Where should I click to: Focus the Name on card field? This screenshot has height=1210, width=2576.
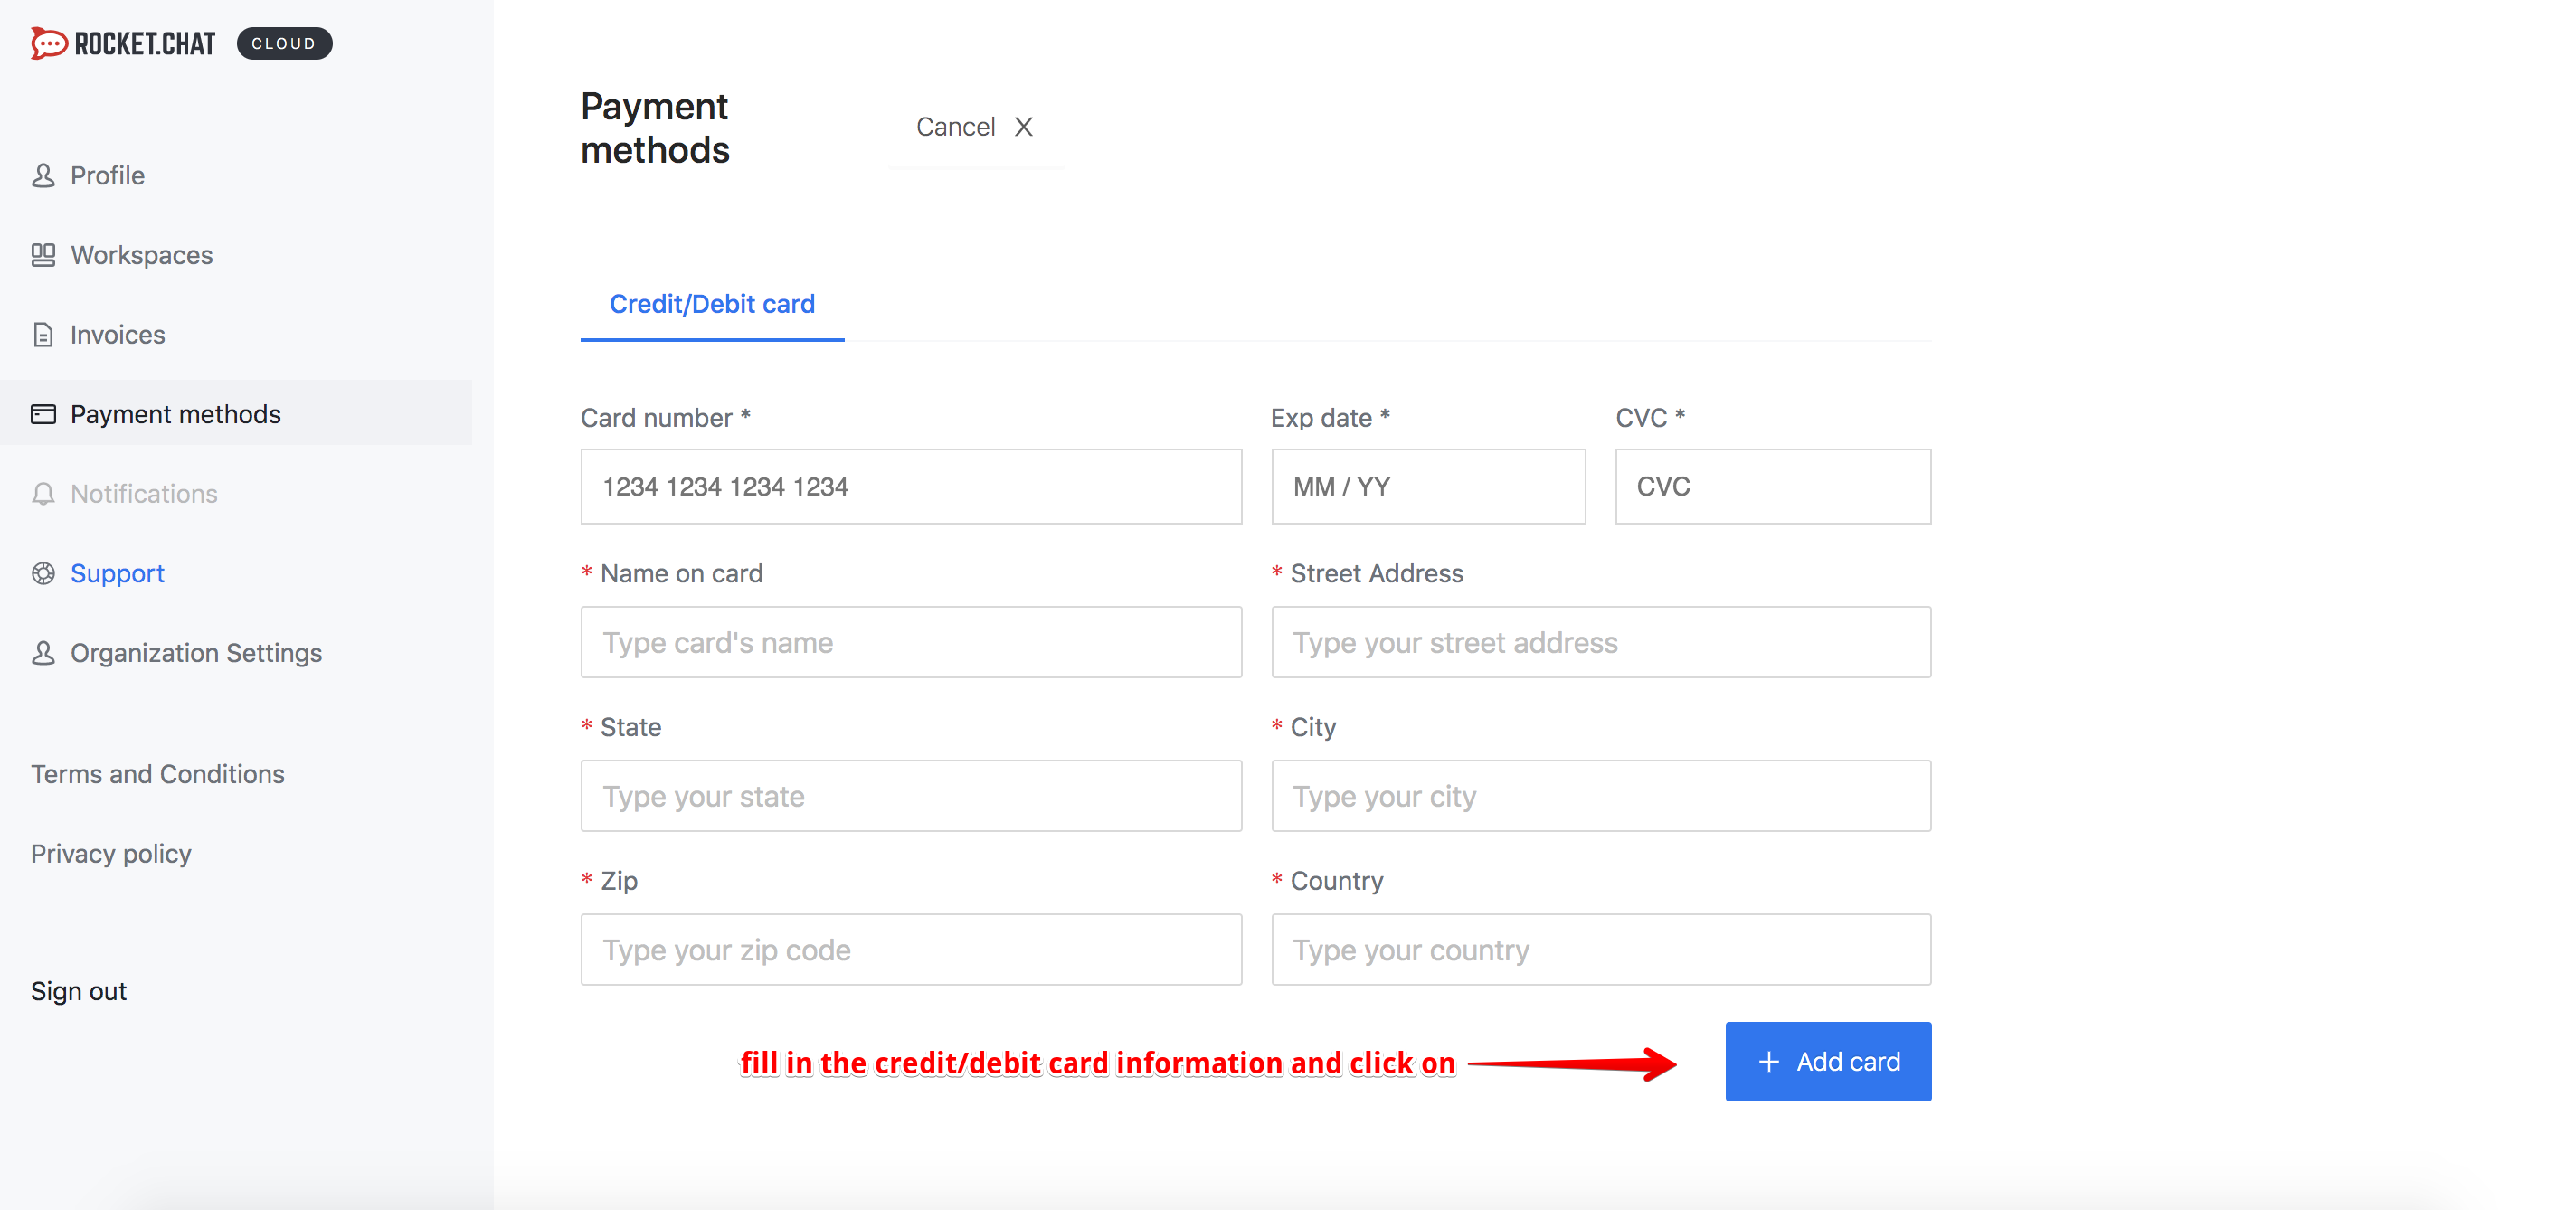click(911, 642)
